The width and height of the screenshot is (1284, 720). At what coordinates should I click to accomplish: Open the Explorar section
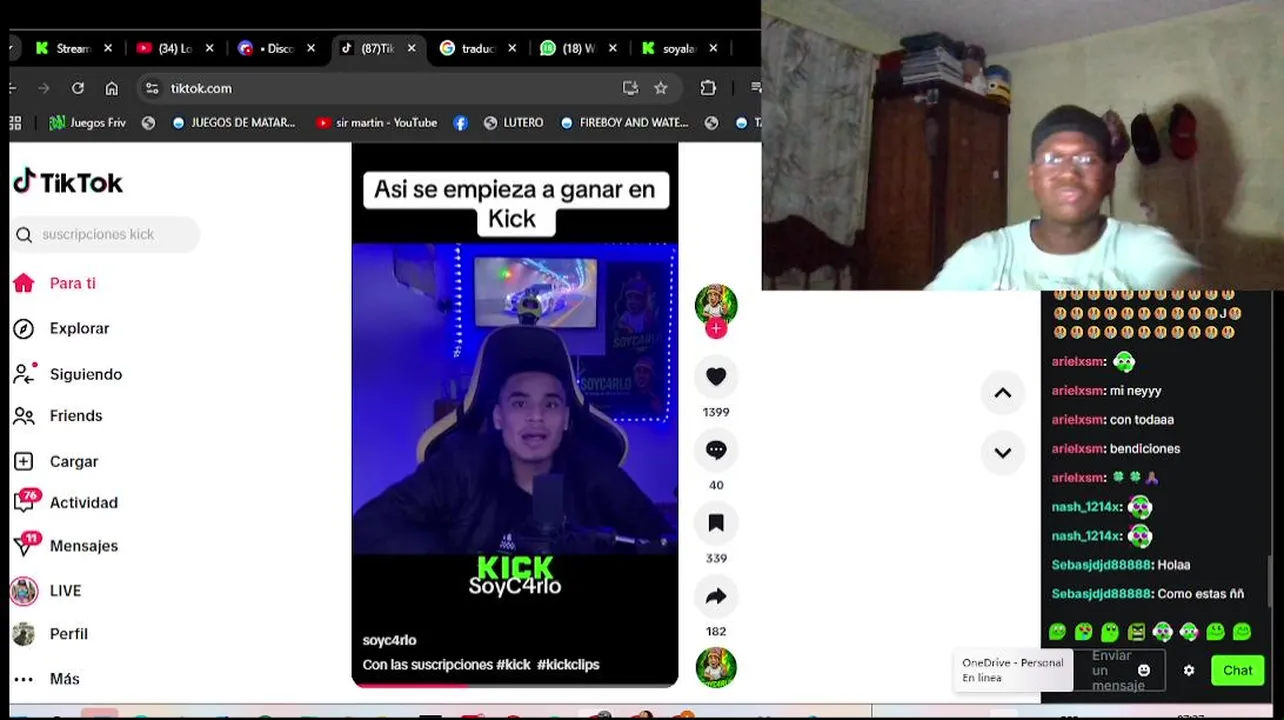[x=61, y=328]
